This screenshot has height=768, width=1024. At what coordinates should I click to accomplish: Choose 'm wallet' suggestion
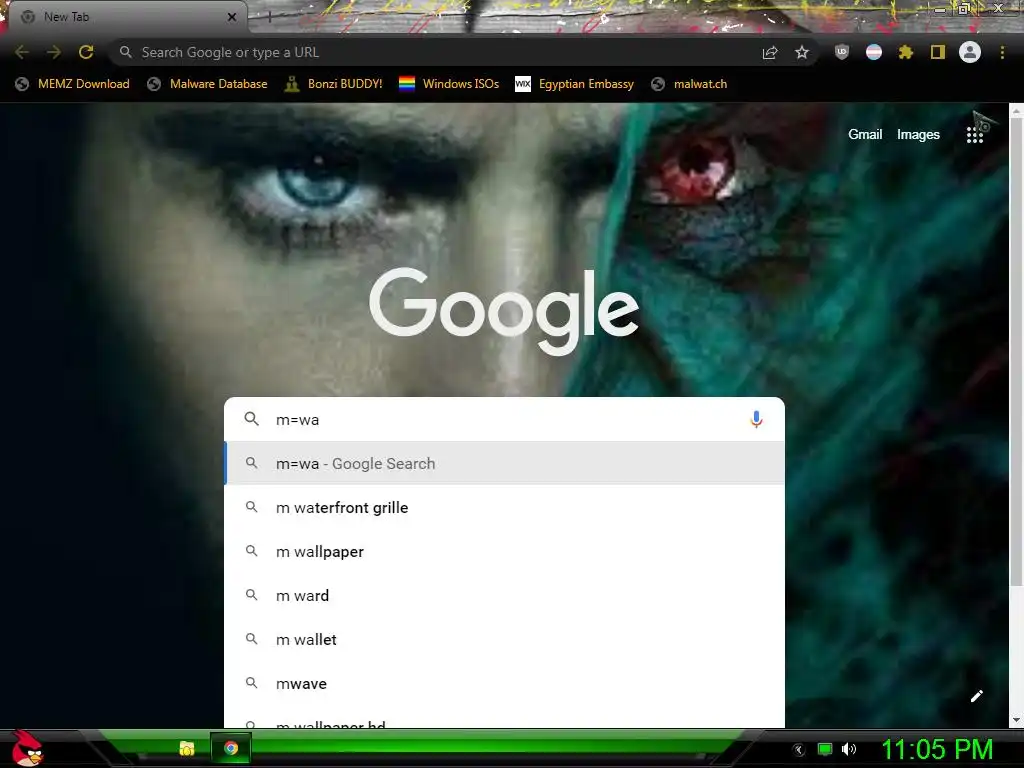504,639
